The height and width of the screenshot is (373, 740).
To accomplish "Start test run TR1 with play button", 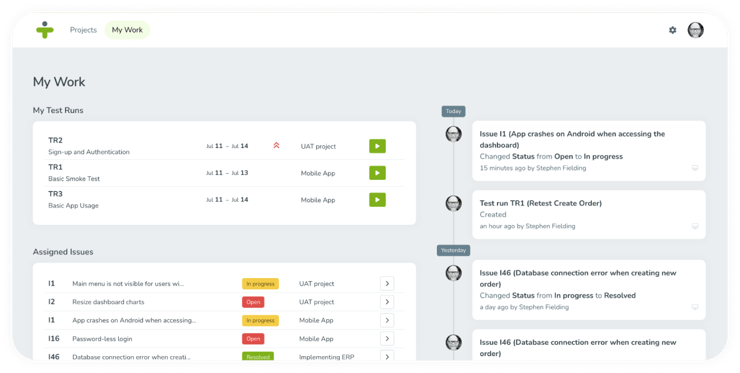I will pos(377,173).
